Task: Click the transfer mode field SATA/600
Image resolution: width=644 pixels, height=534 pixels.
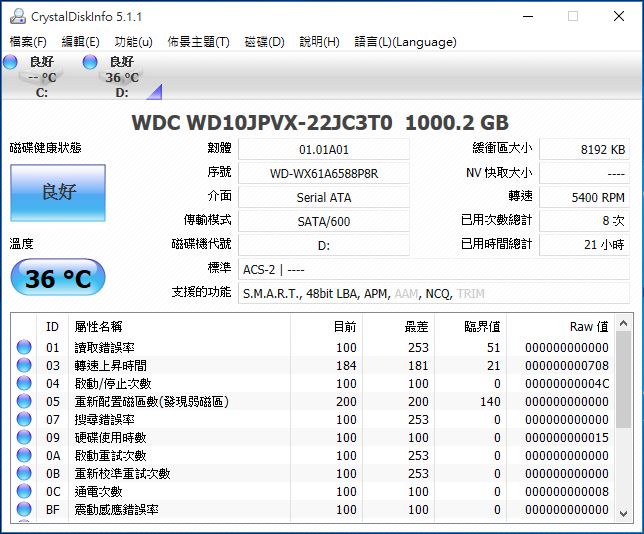Action: [x=324, y=221]
